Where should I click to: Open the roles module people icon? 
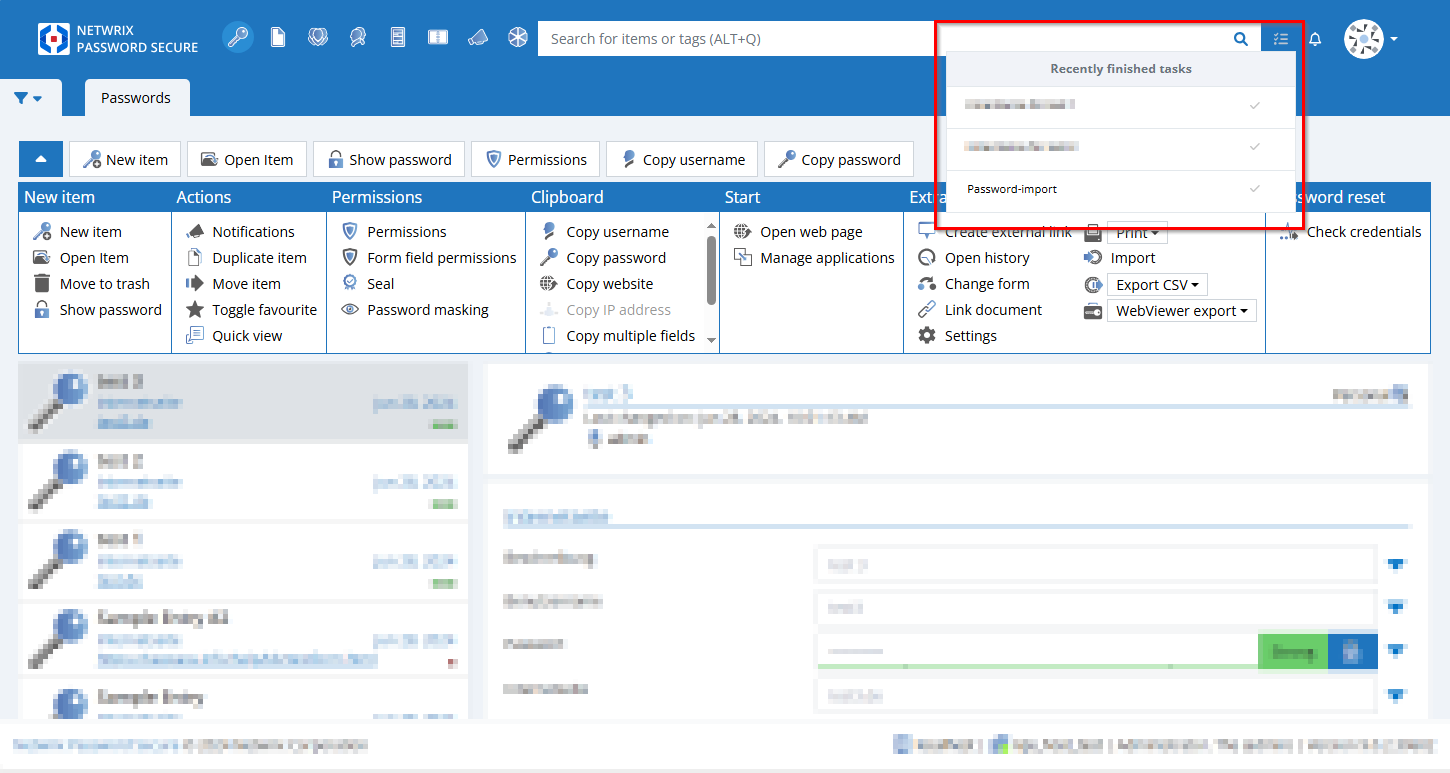358,38
